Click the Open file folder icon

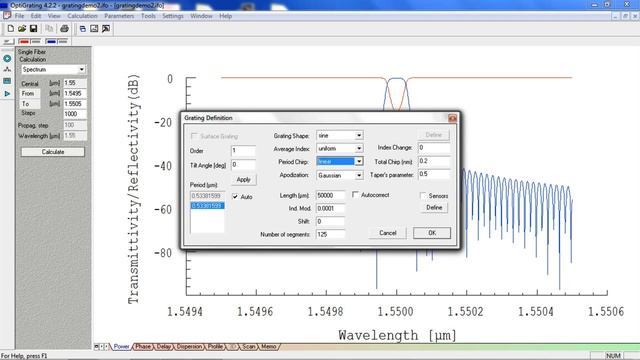click(22, 29)
